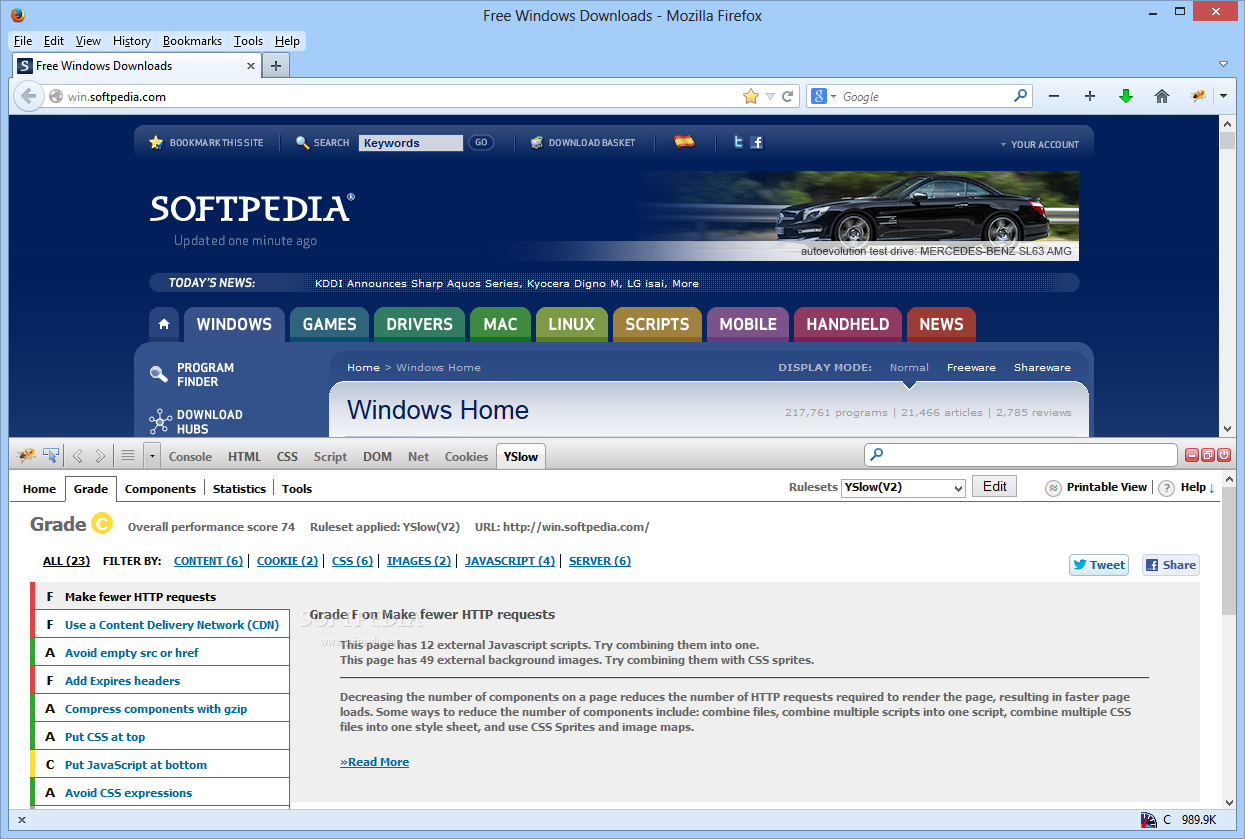1245x839 pixels.
Task: Click the Softpedia home icon tab
Action: click(x=164, y=324)
